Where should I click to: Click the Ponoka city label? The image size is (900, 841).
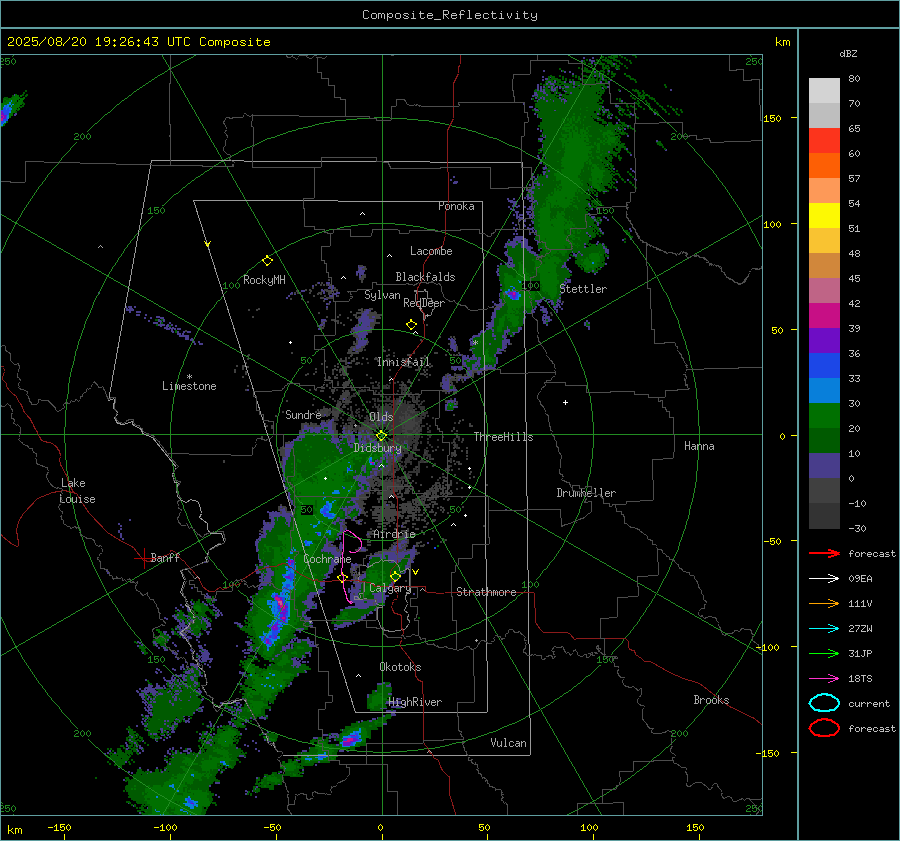456,206
